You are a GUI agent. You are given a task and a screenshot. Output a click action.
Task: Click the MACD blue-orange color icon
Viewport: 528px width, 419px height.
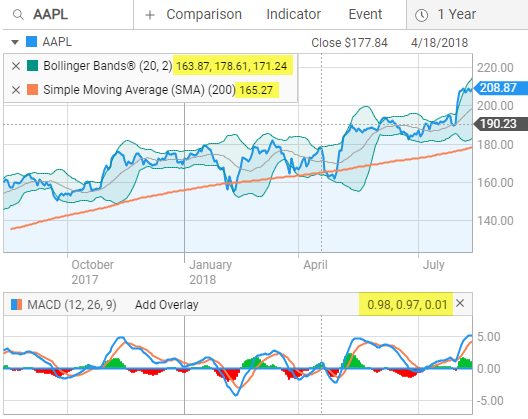(16, 304)
